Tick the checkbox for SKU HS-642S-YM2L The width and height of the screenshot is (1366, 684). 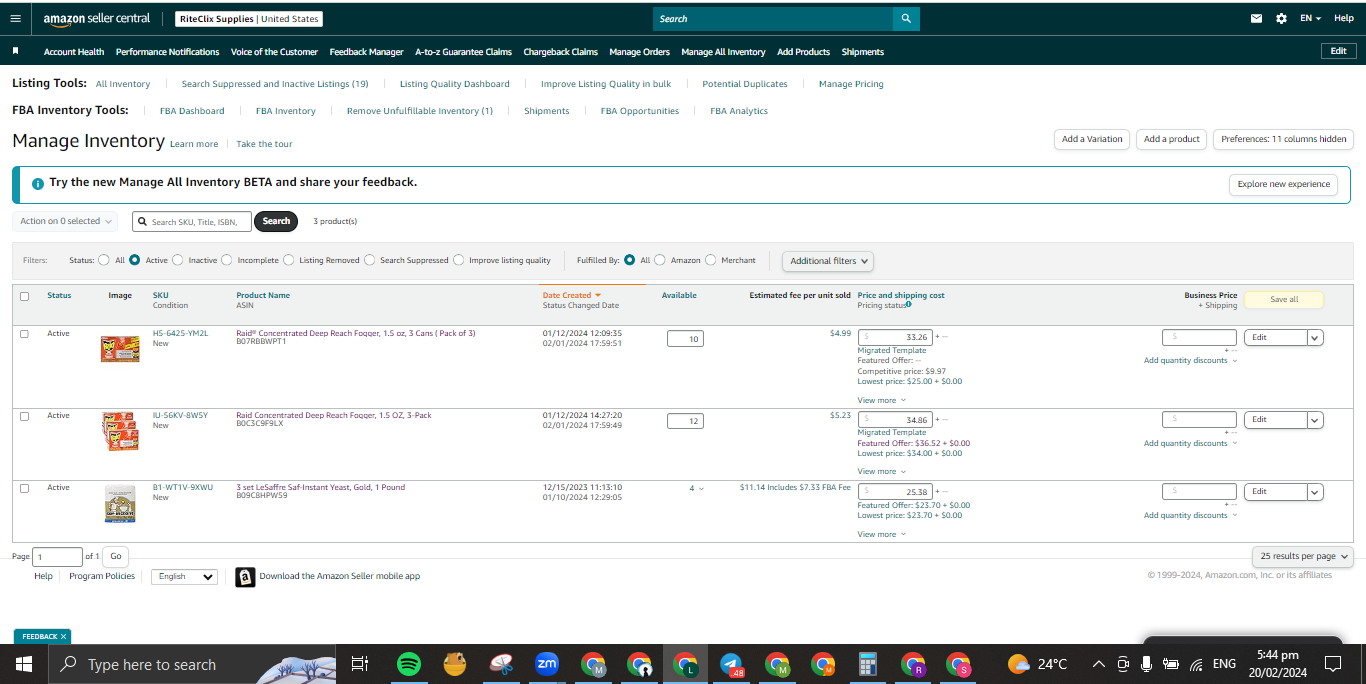(x=24, y=334)
